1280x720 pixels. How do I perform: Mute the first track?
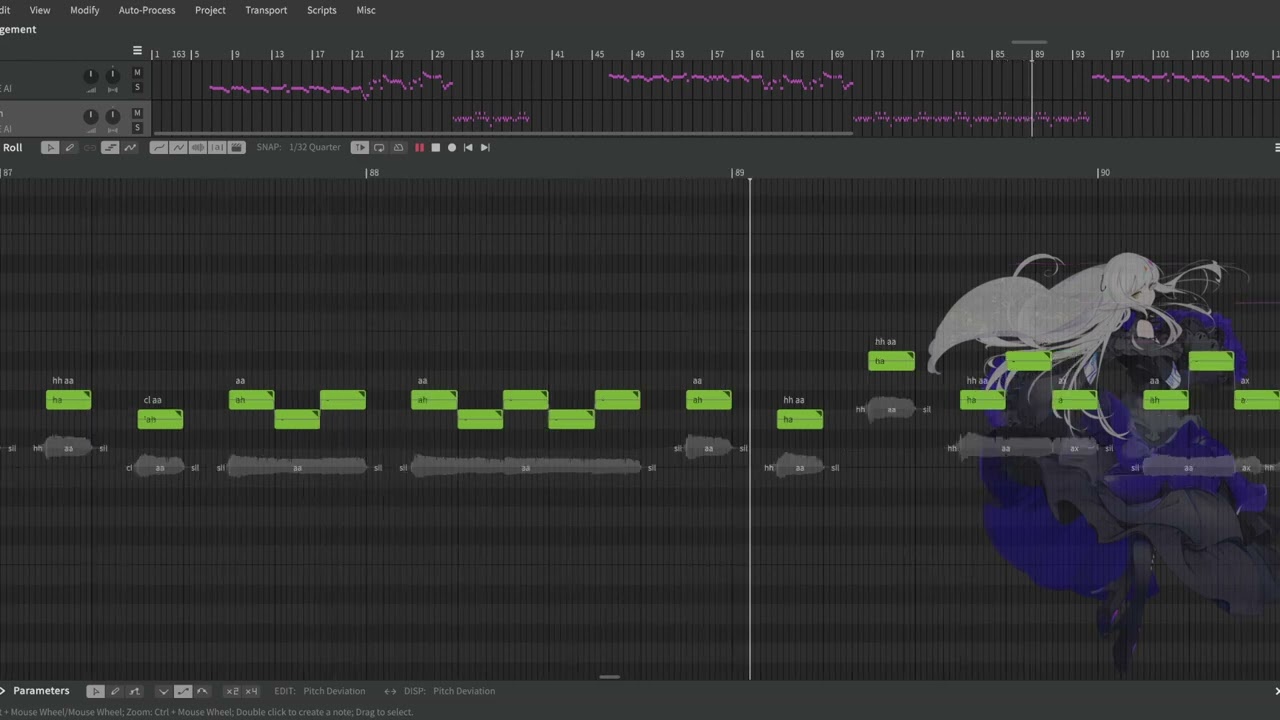click(x=137, y=73)
